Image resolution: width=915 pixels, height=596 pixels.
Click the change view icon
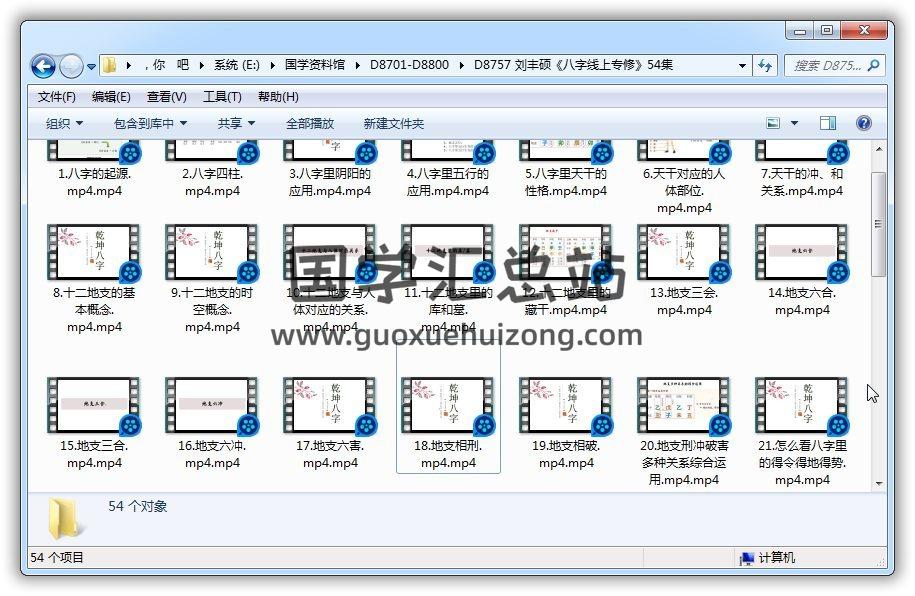tap(774, 123)
